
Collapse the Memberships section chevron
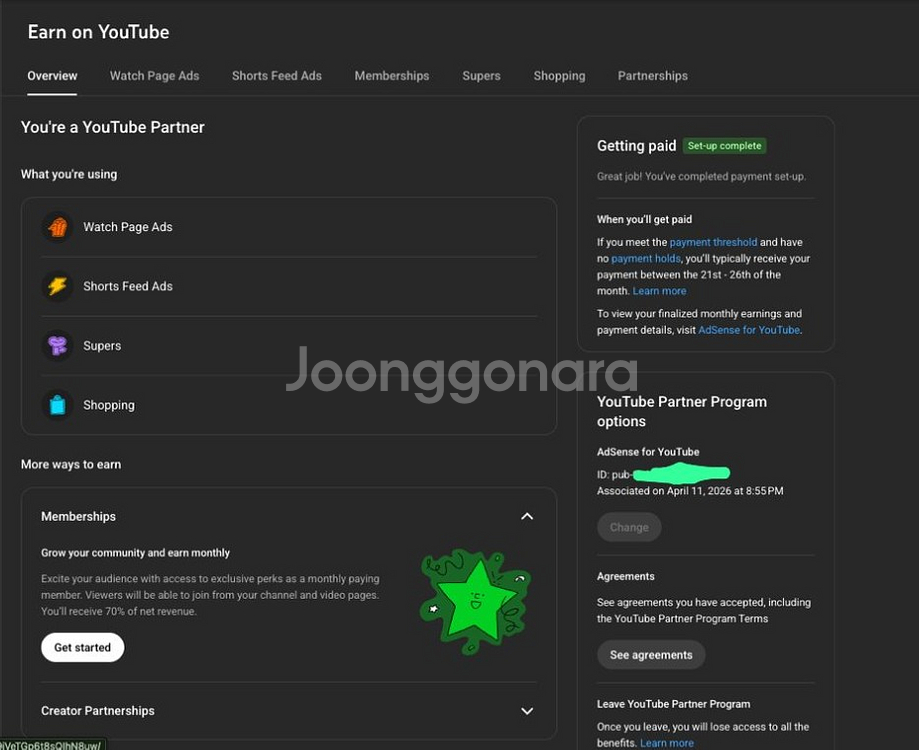(527, 516)
